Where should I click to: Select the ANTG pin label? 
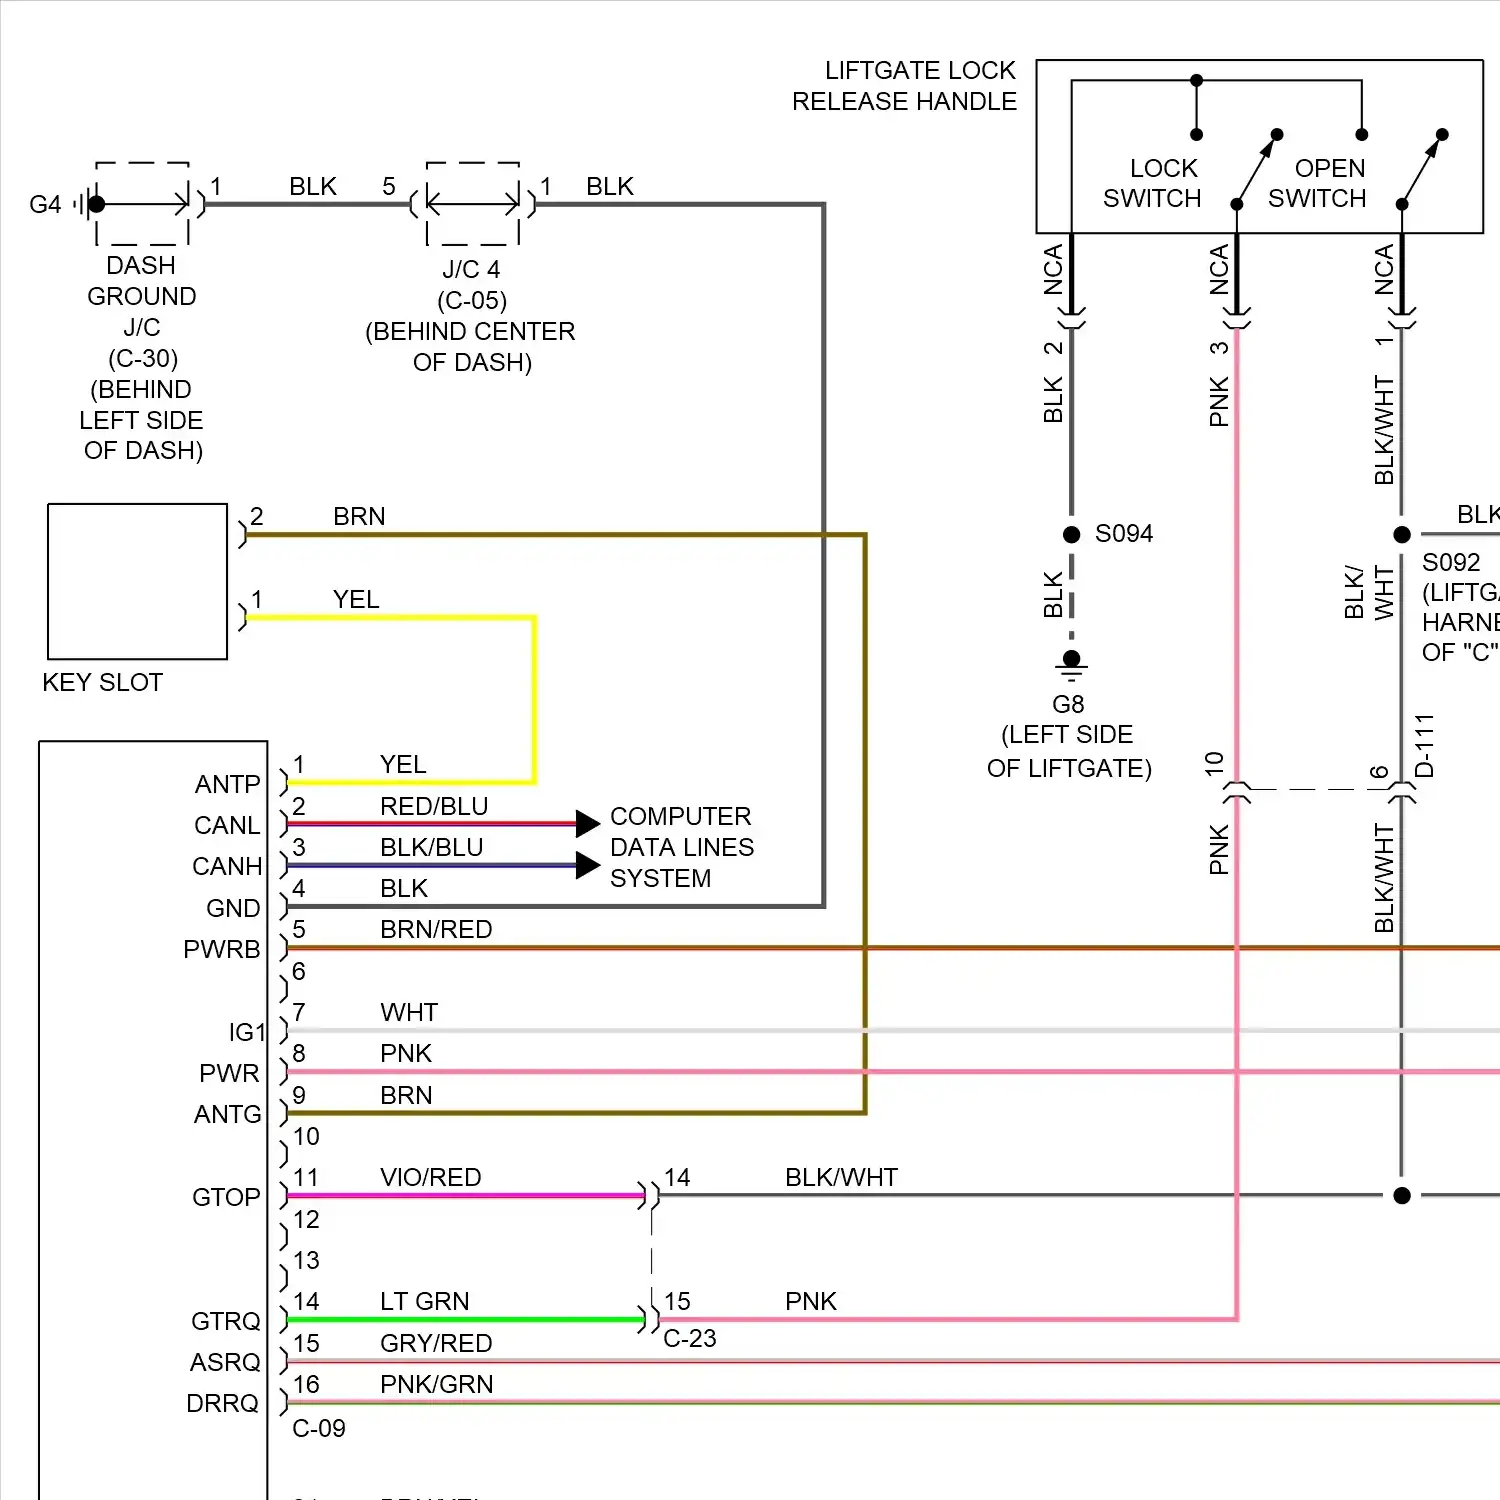click(x=227, y=1114)
